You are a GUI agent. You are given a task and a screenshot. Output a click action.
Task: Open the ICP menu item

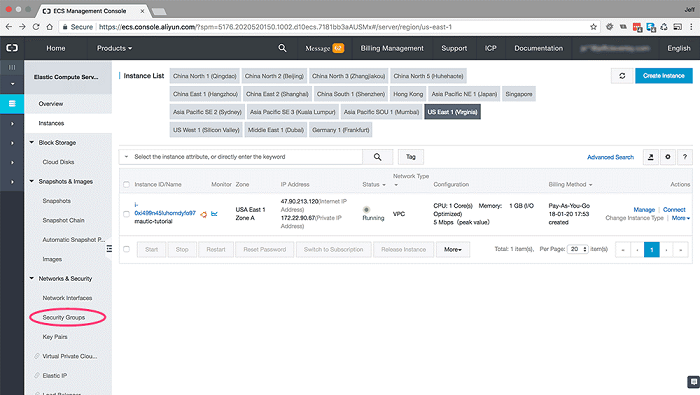491,48
